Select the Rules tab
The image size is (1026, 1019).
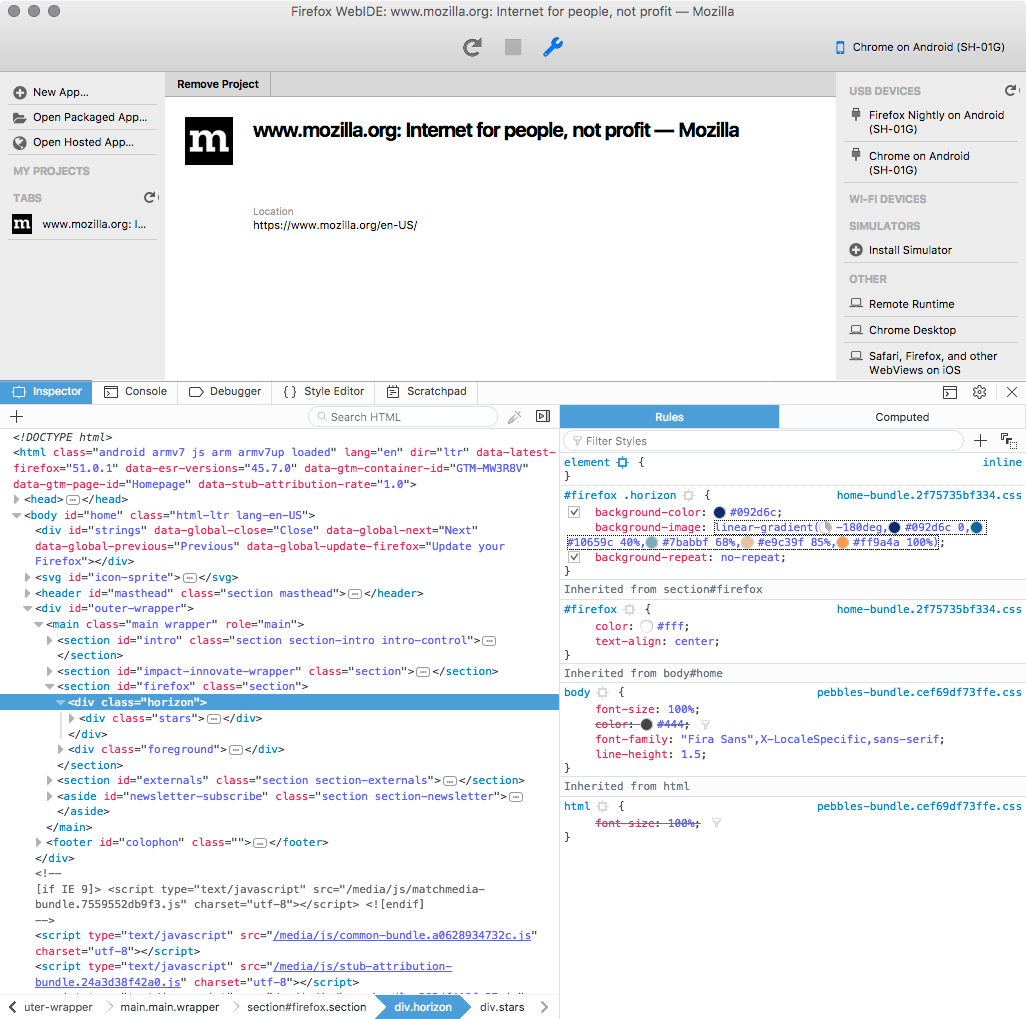pyautogui.click(x=669, y=417)
